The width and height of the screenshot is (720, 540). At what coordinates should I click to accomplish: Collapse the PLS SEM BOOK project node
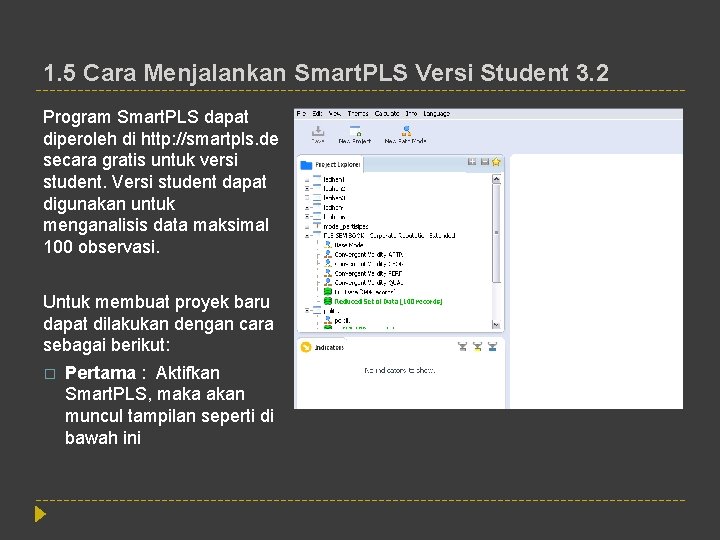point(307,236)
